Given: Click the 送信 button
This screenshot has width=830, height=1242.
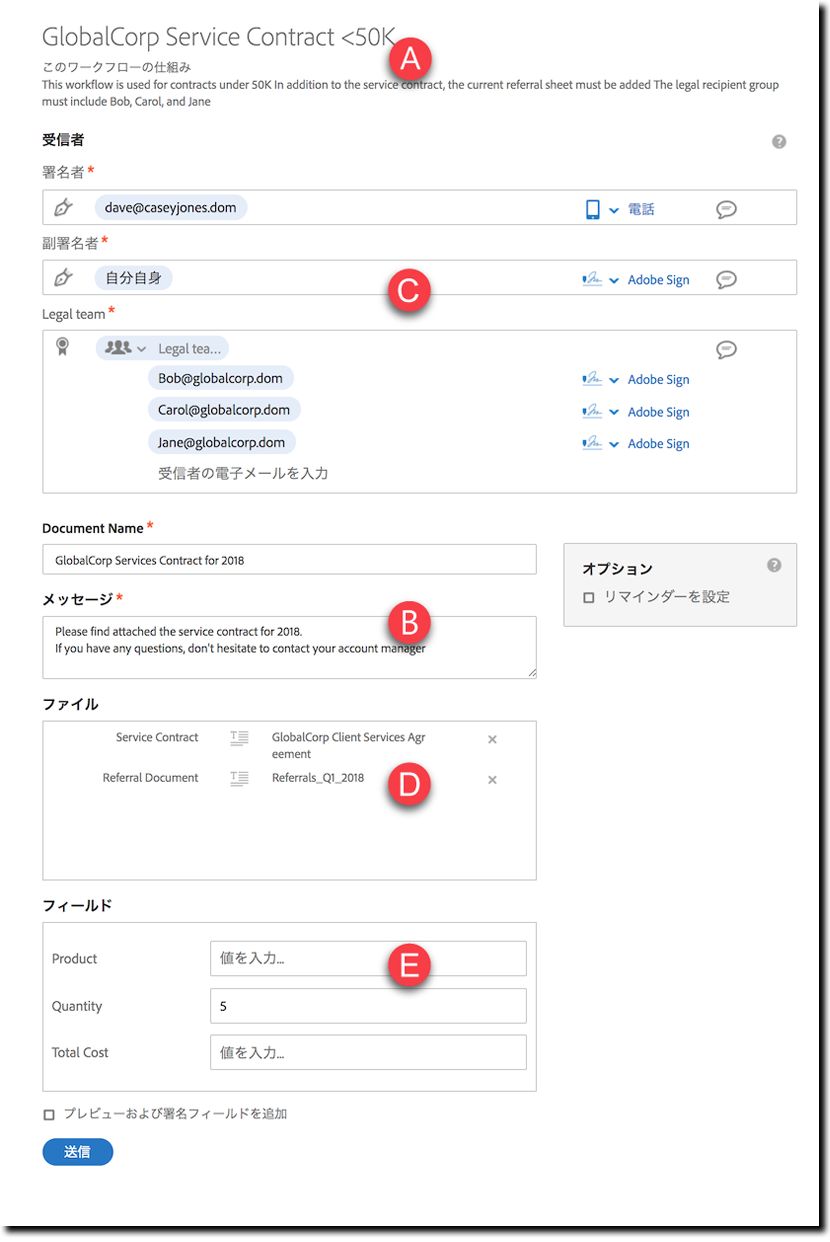Looking at the screenshot, I should point(78,1152).
